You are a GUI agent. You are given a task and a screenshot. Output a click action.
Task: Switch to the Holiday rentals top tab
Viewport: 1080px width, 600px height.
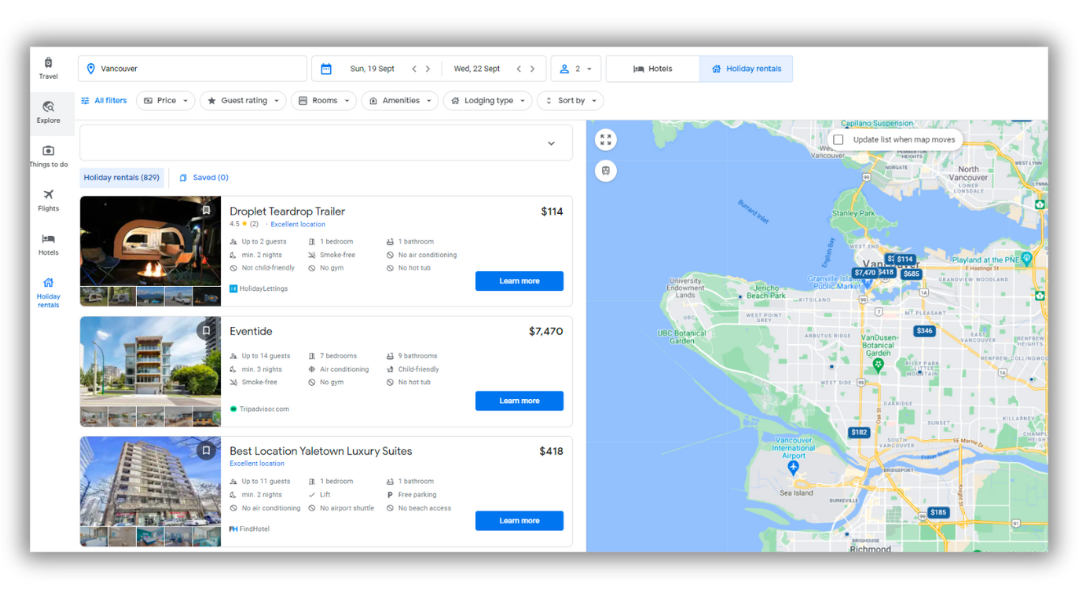(747, 69)
